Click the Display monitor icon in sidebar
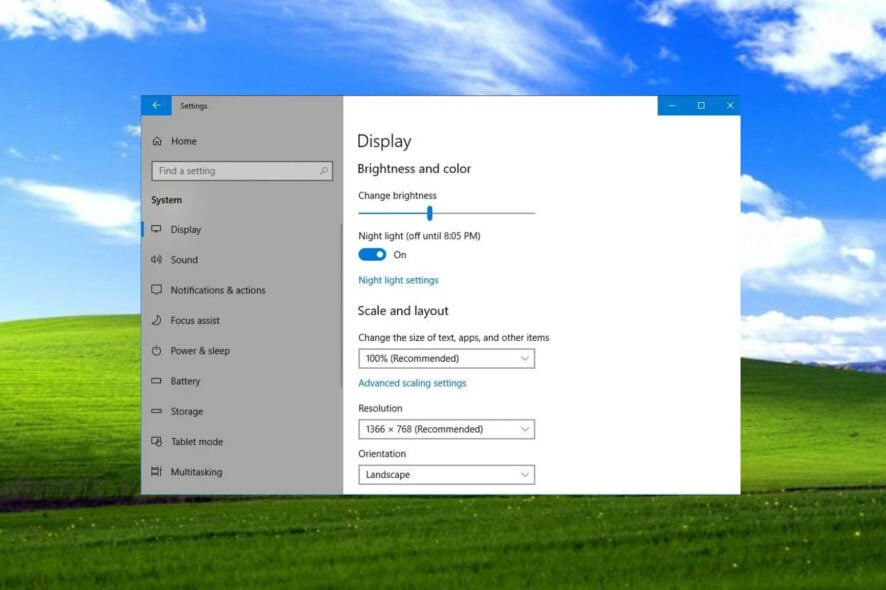This screenshot has height=590, width=886. click(x=157, y=229)
